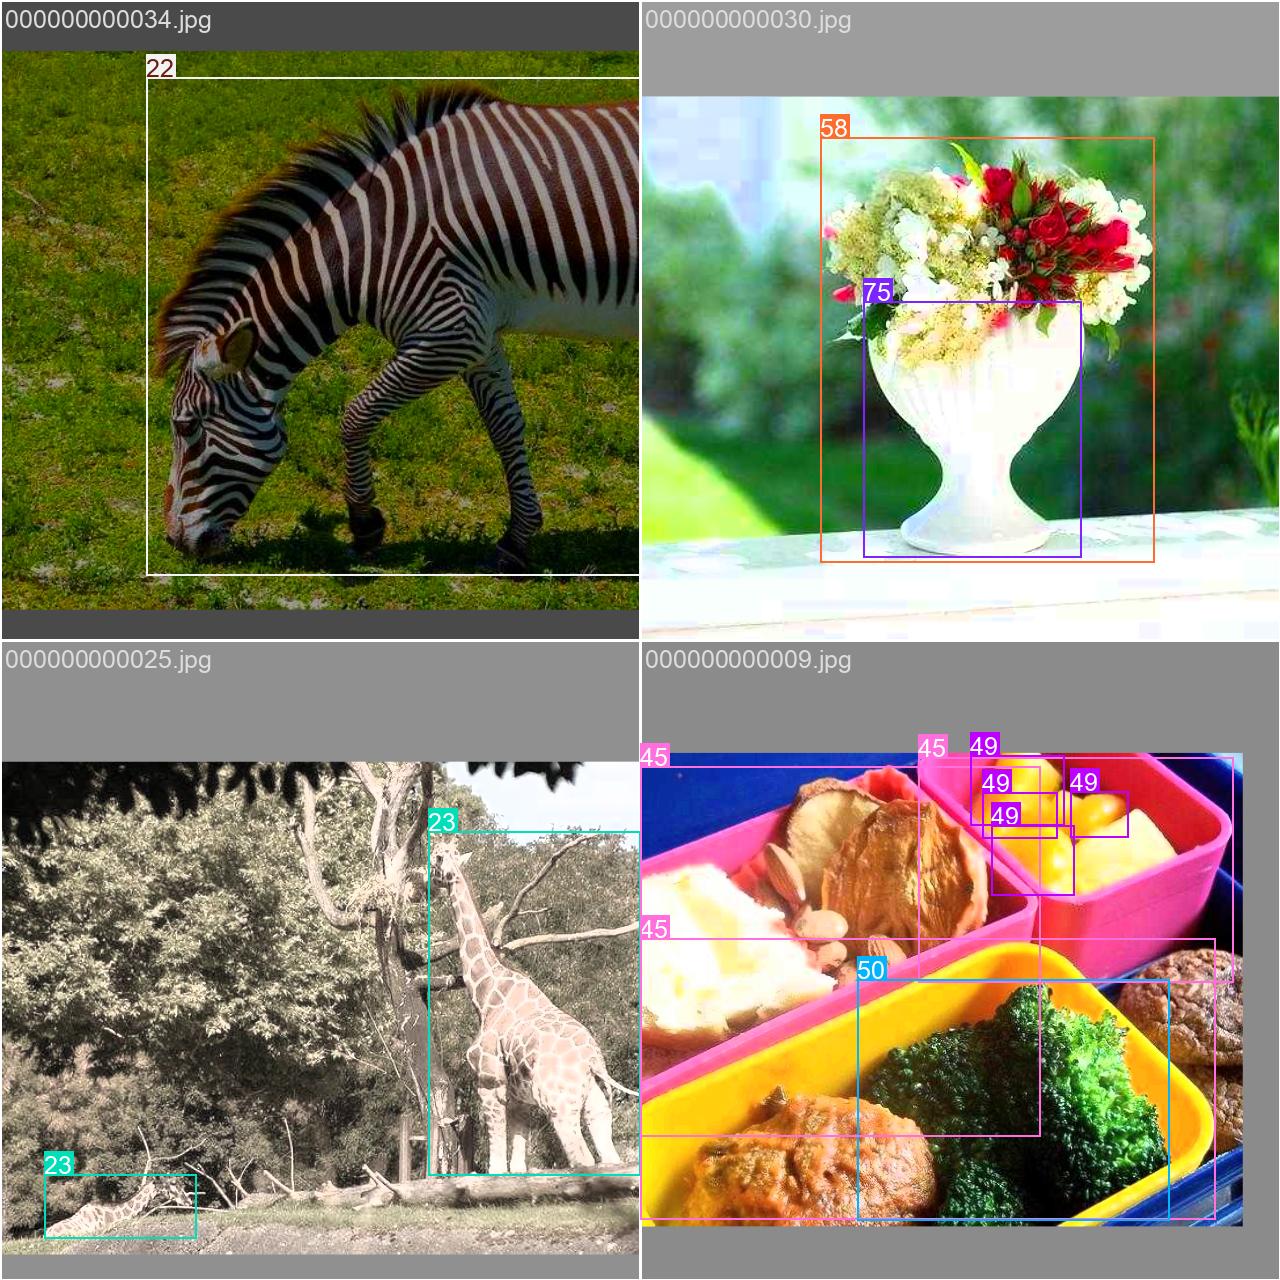Image resolution: width=1280 pixels, height=1280 pixels.
Task: Select the rightmost purple 49 label
Action: [x=1084, y=781]
